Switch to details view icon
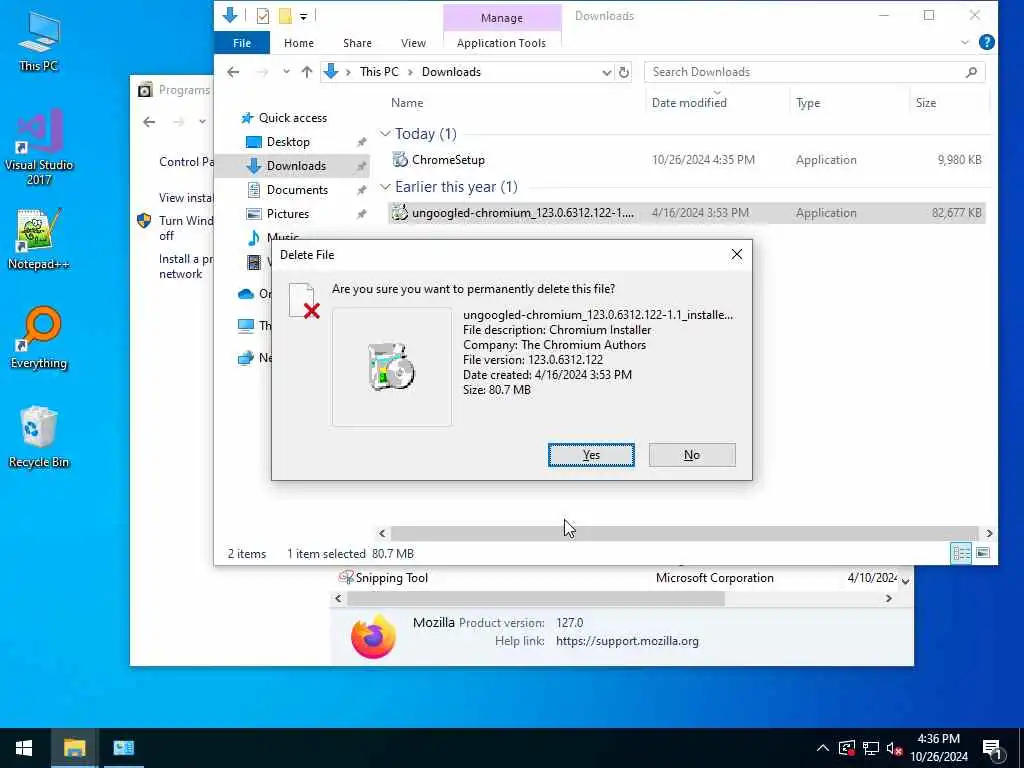Viewport: 1024px width, 768px height. pos(961,553)
